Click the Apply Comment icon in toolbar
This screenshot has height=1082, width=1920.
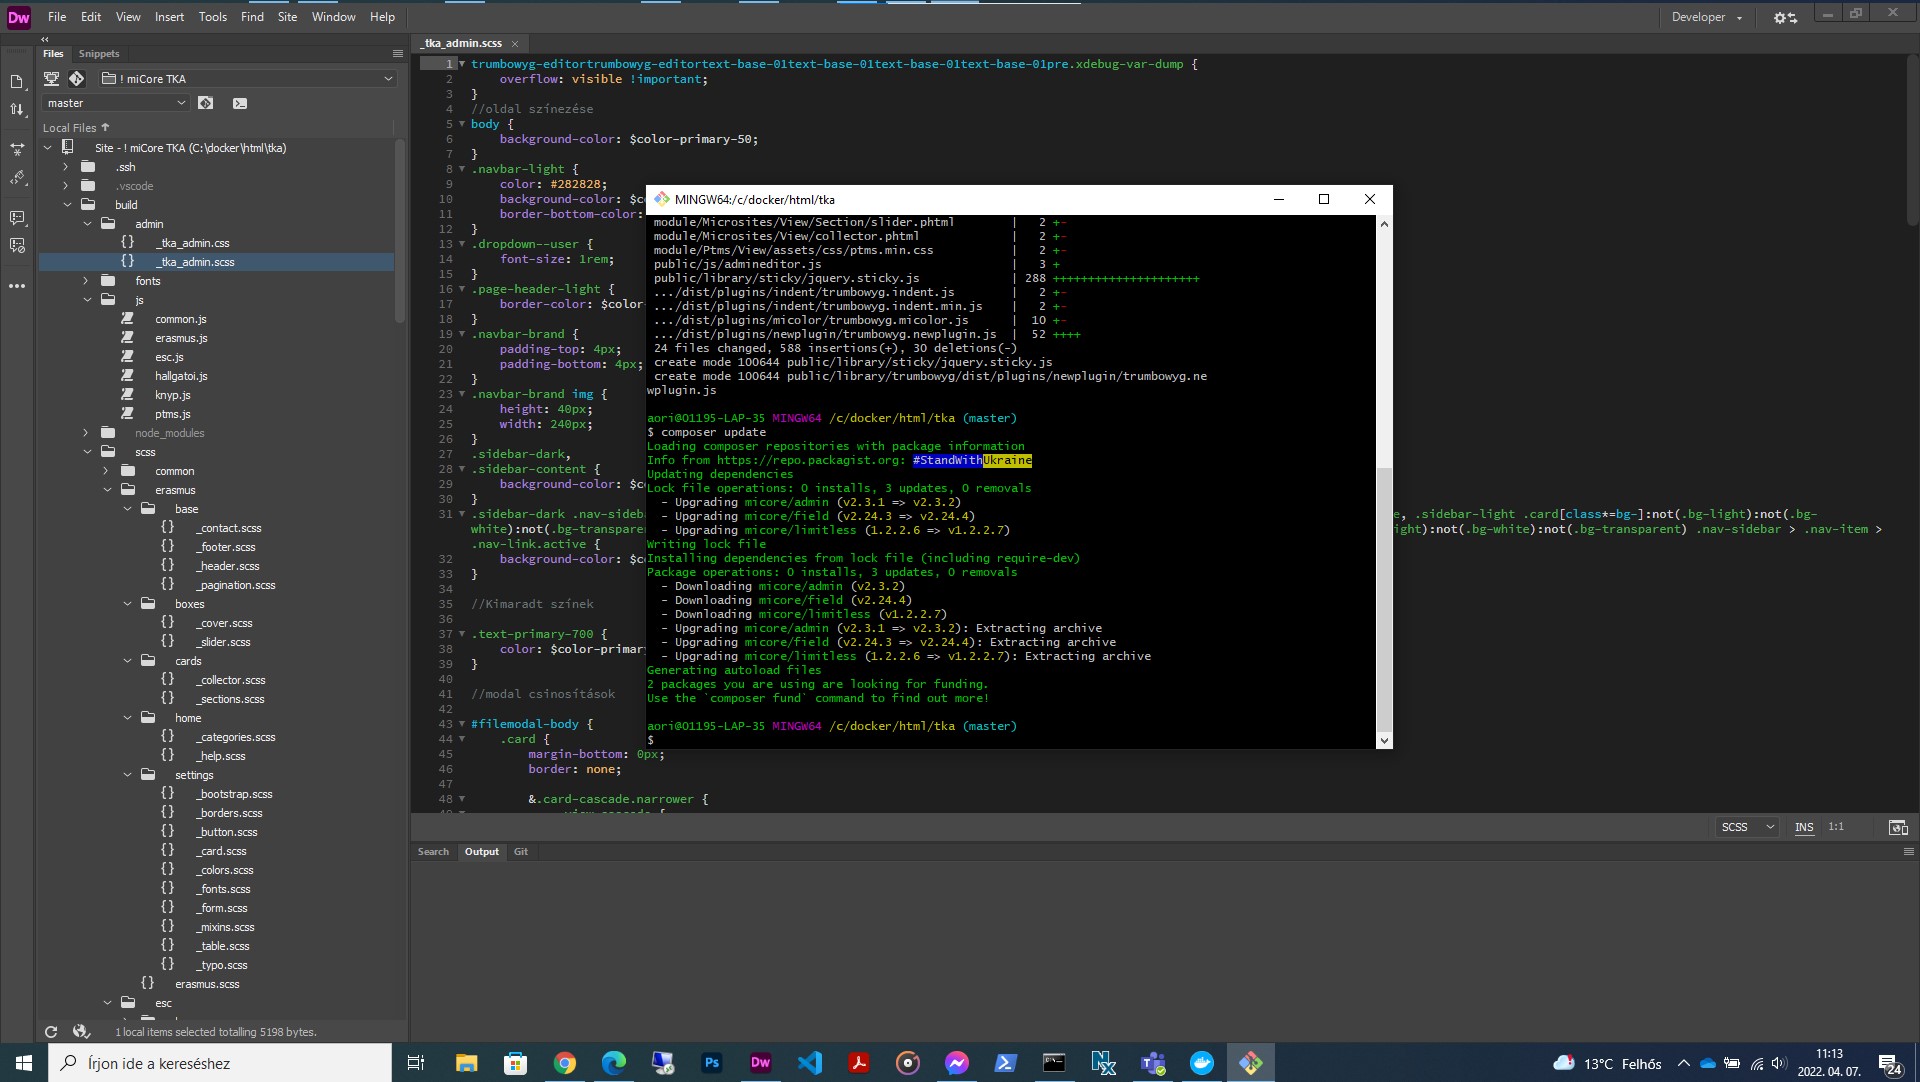click(17, 217)
